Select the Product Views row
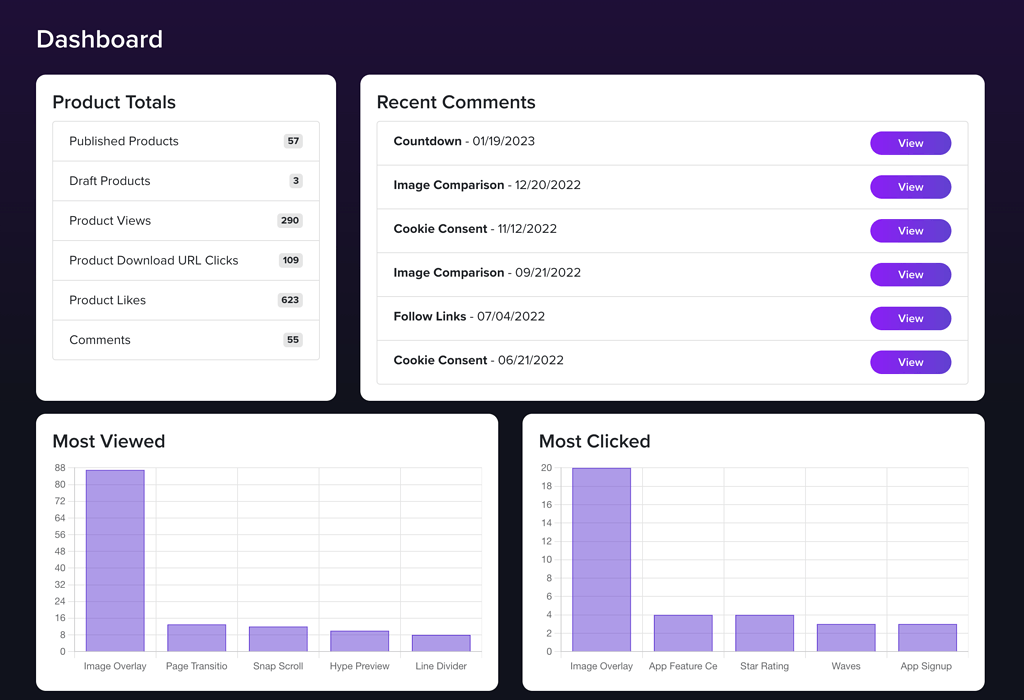 [185, 221]
